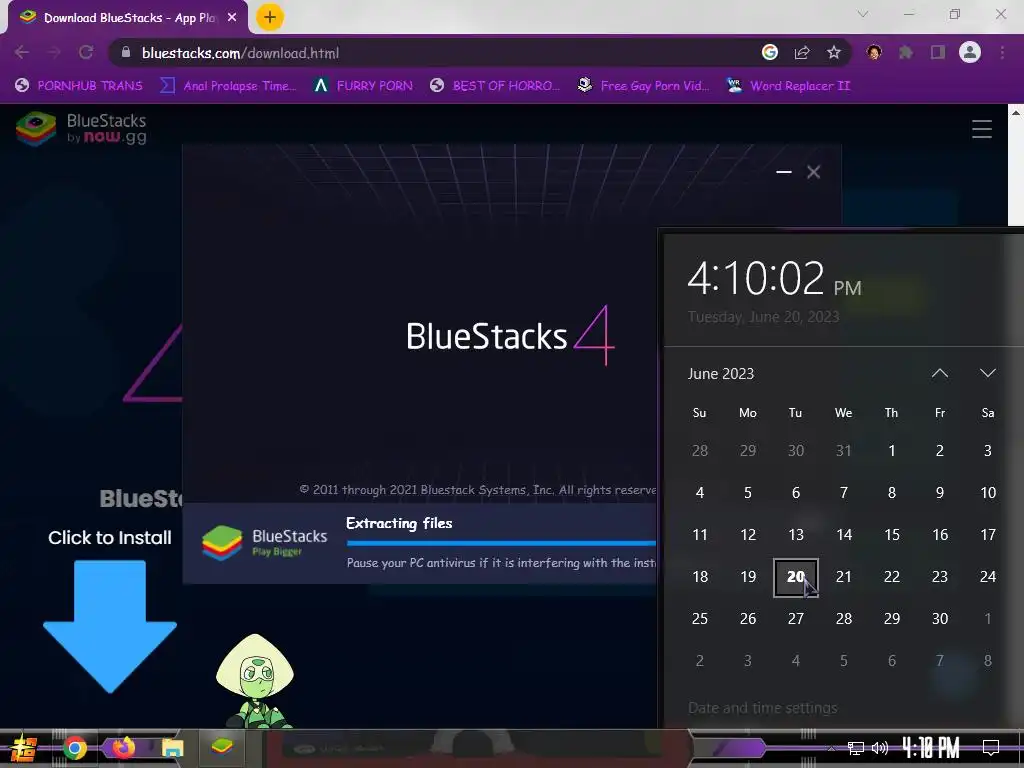This screenshot has height=768, width=1024.
Task: Open the tab search chevron
Action: pos(863,14)
